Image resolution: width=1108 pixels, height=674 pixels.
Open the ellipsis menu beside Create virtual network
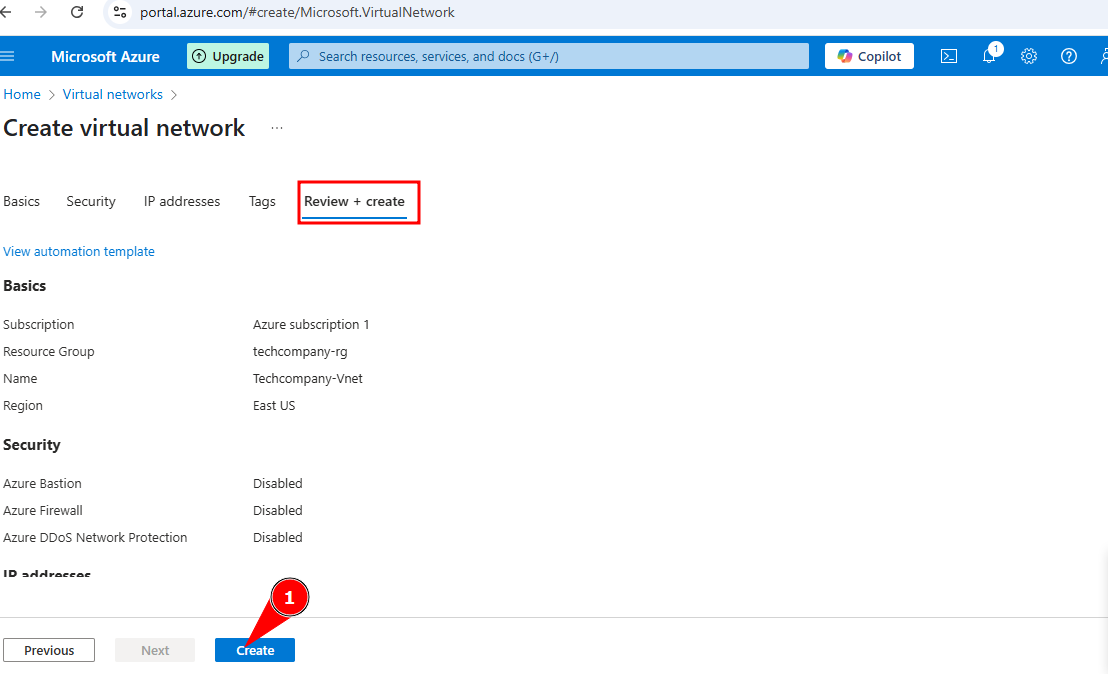277,128
